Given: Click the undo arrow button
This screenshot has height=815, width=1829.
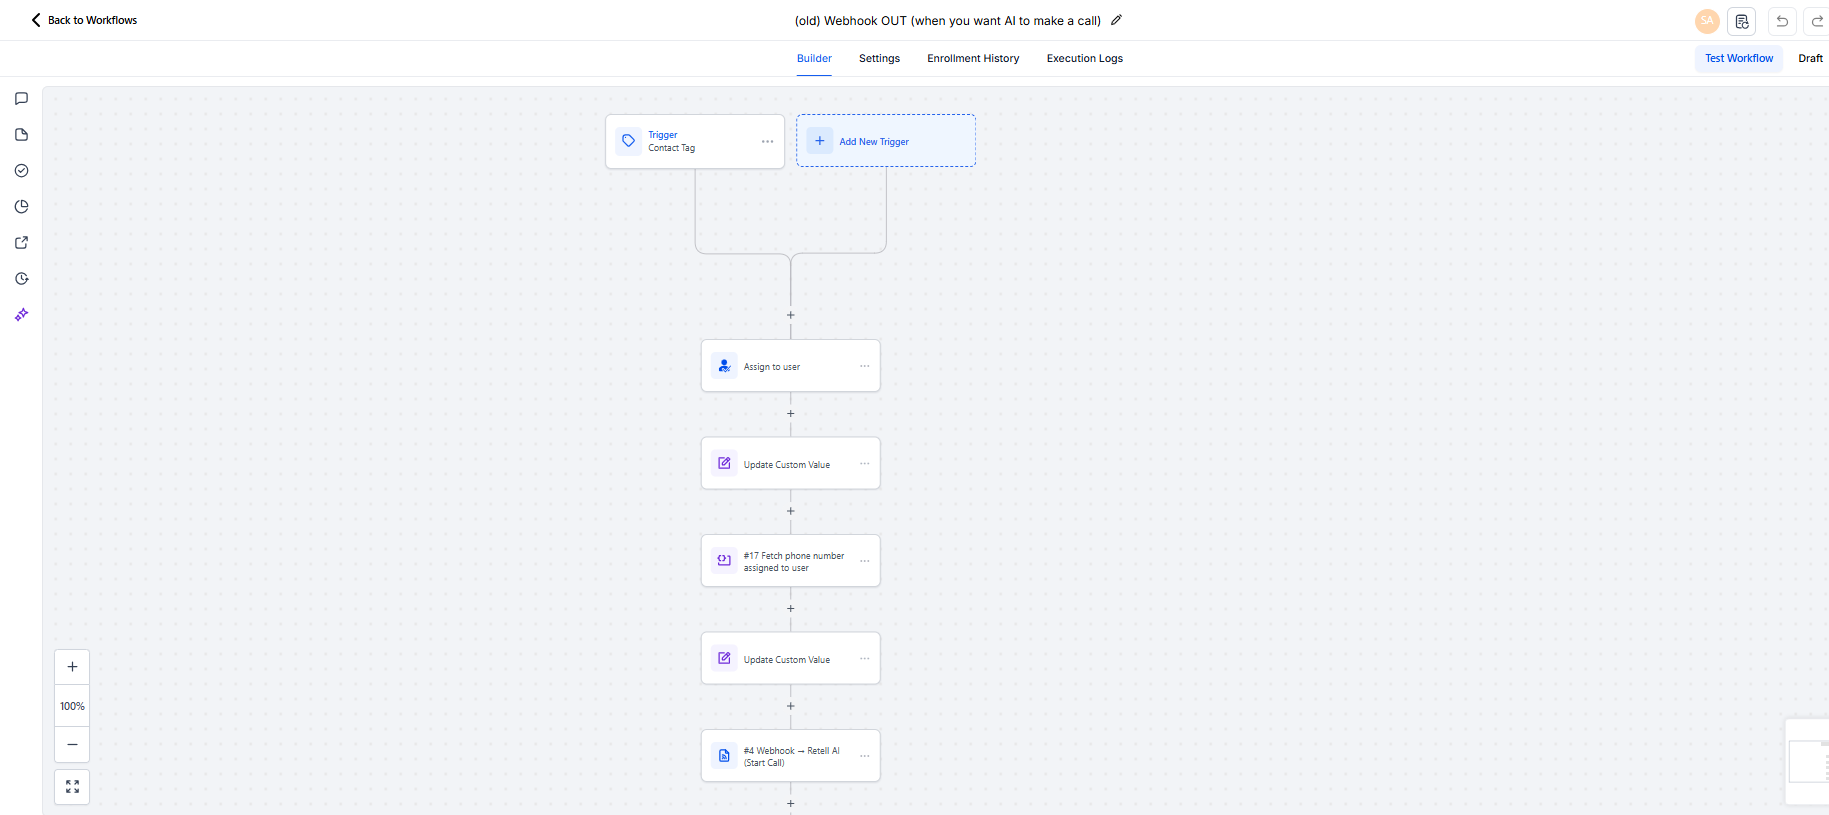Looking at the screenshot, I should click(x=1782, y=21).
